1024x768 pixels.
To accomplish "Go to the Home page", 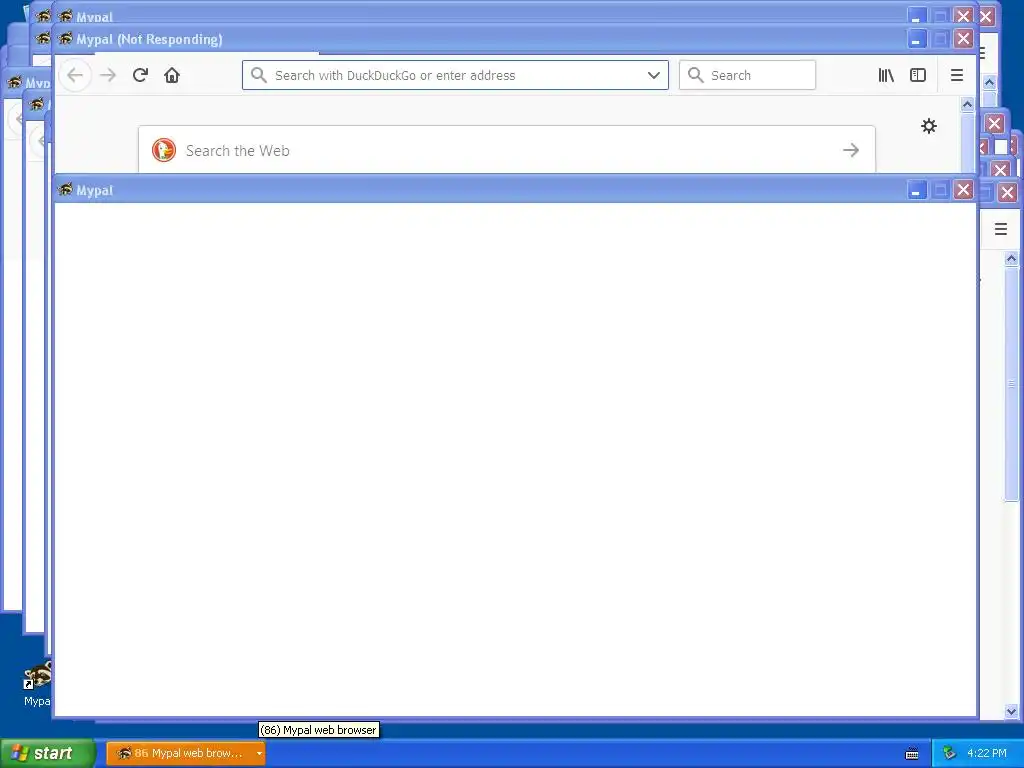I will click(x=172, y=75).
